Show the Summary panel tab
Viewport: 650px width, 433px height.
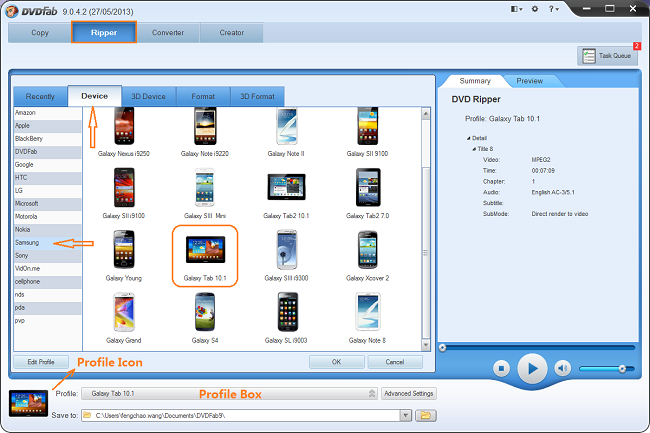(475, 81)
